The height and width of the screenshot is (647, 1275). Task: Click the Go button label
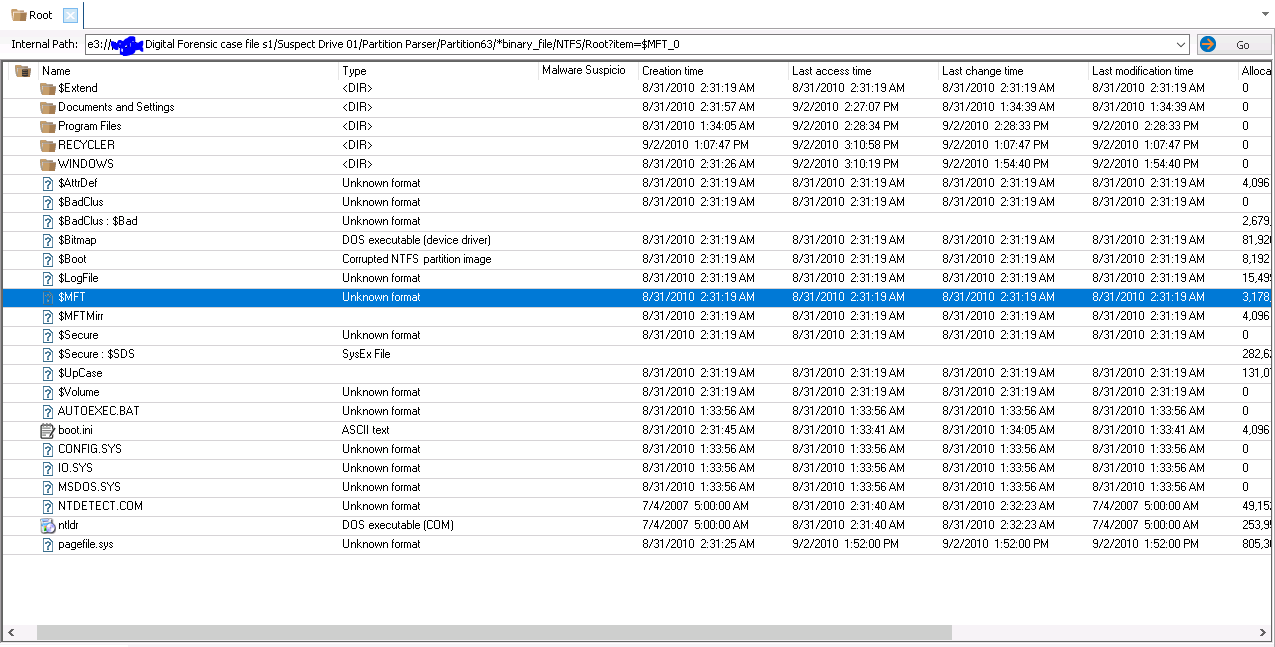point(1243,45)
